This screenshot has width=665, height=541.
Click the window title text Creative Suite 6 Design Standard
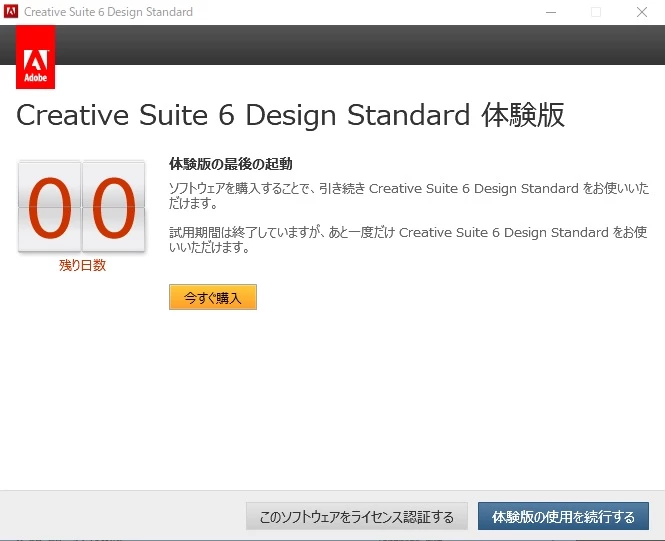click(x=108, y=12)
